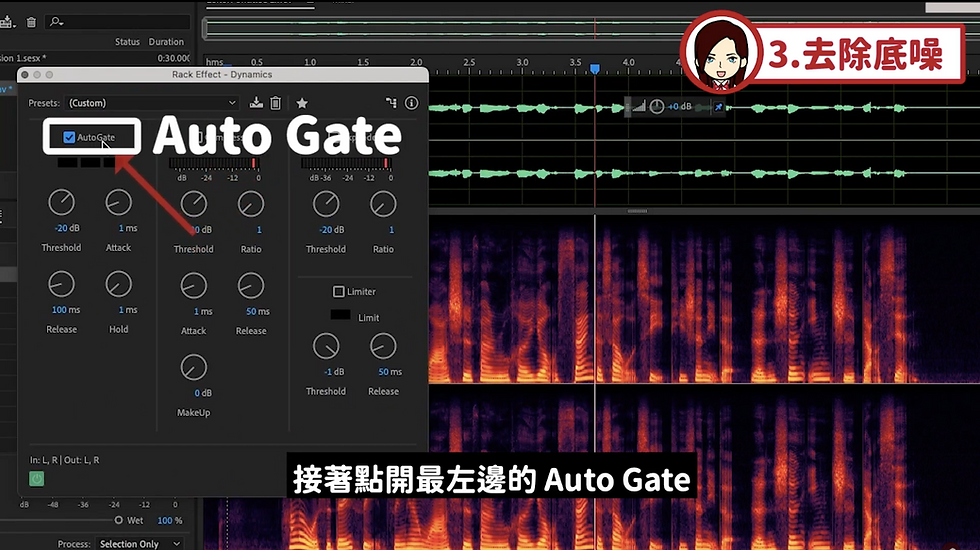Save the current settings as a preset

(x=256, y=102)
